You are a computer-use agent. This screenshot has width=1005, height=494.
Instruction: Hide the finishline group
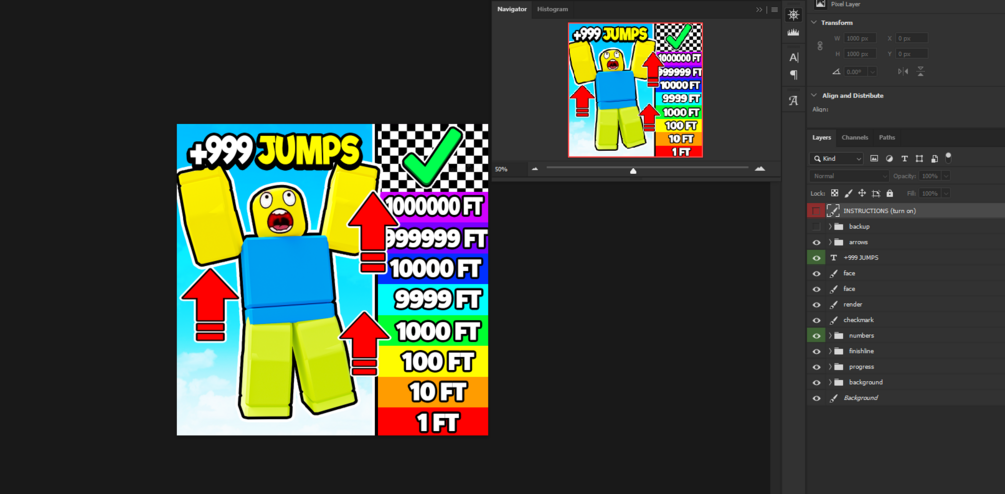point(816,351)
